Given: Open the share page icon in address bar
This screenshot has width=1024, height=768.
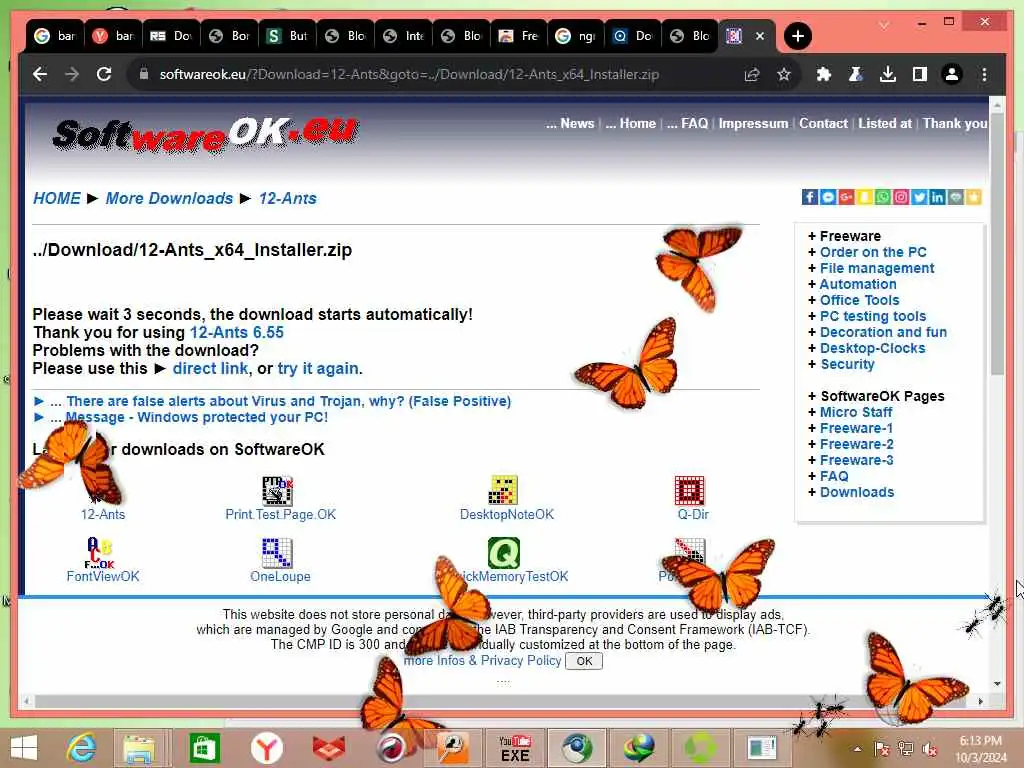Looking at the screenshot, I should (752, 74).
